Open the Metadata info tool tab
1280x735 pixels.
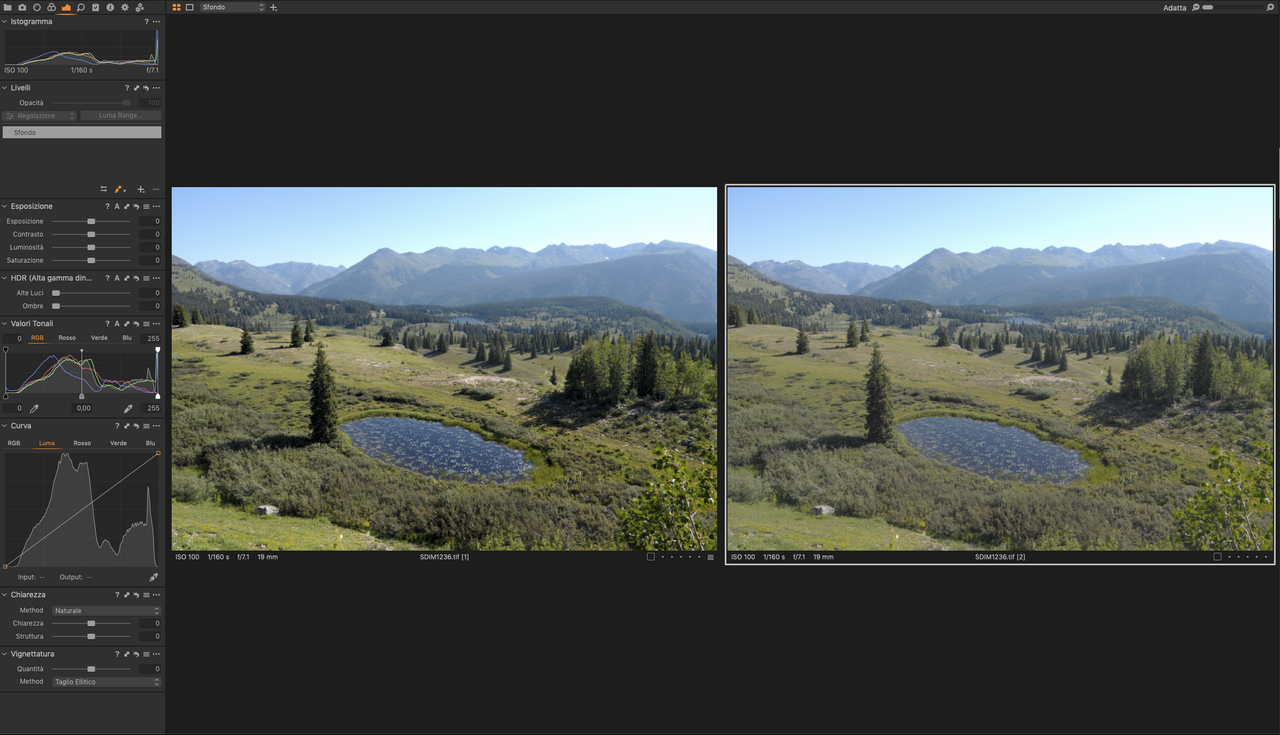pos(110,7)
